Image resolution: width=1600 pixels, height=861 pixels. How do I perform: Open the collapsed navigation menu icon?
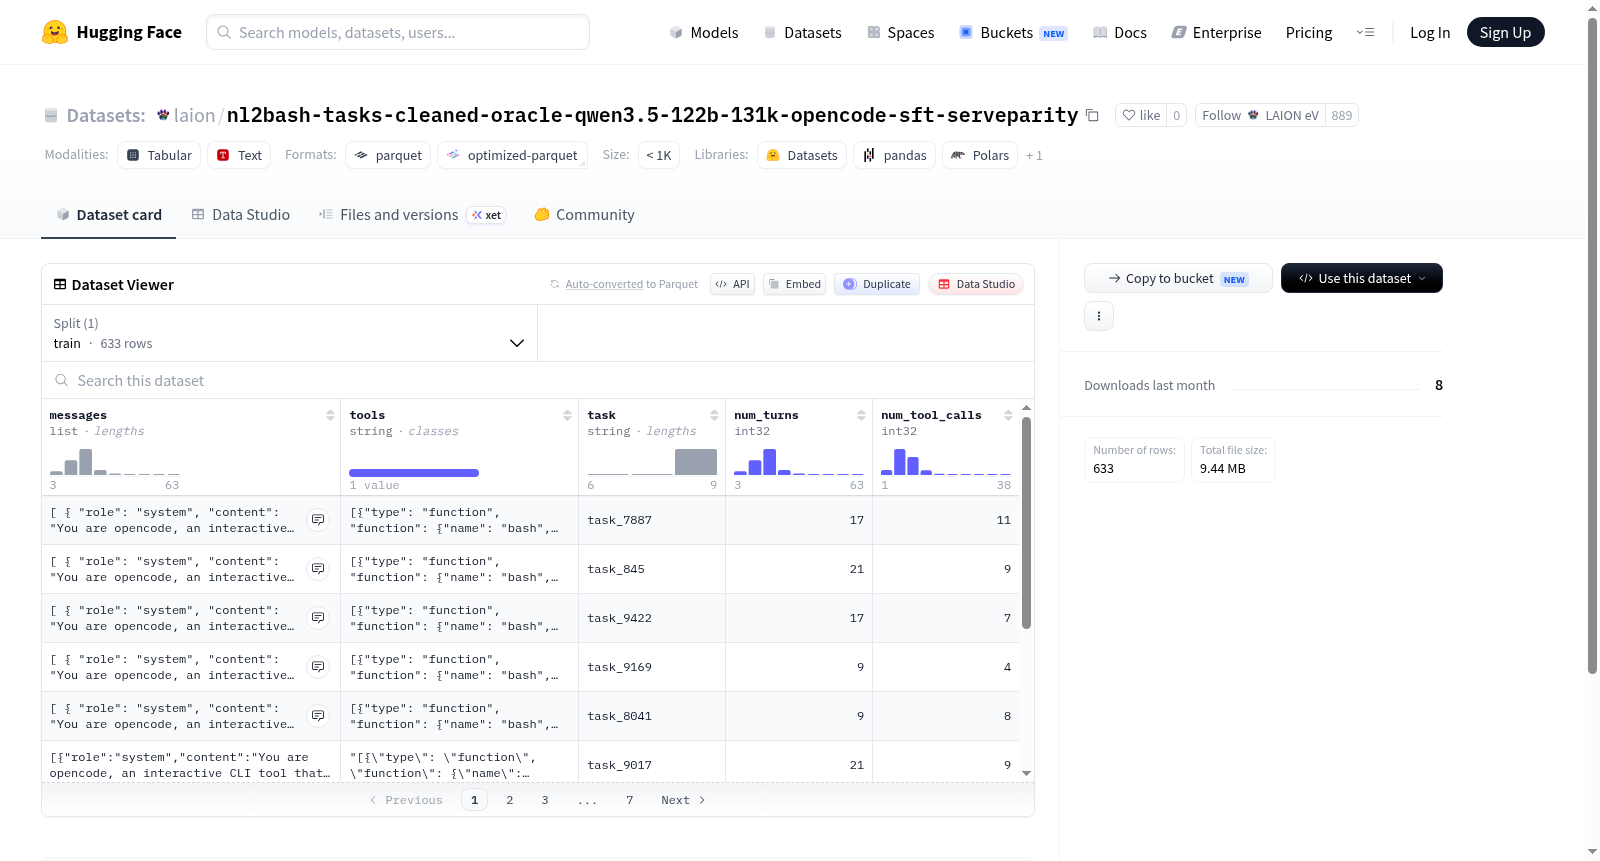click(x=1365, y=32)
